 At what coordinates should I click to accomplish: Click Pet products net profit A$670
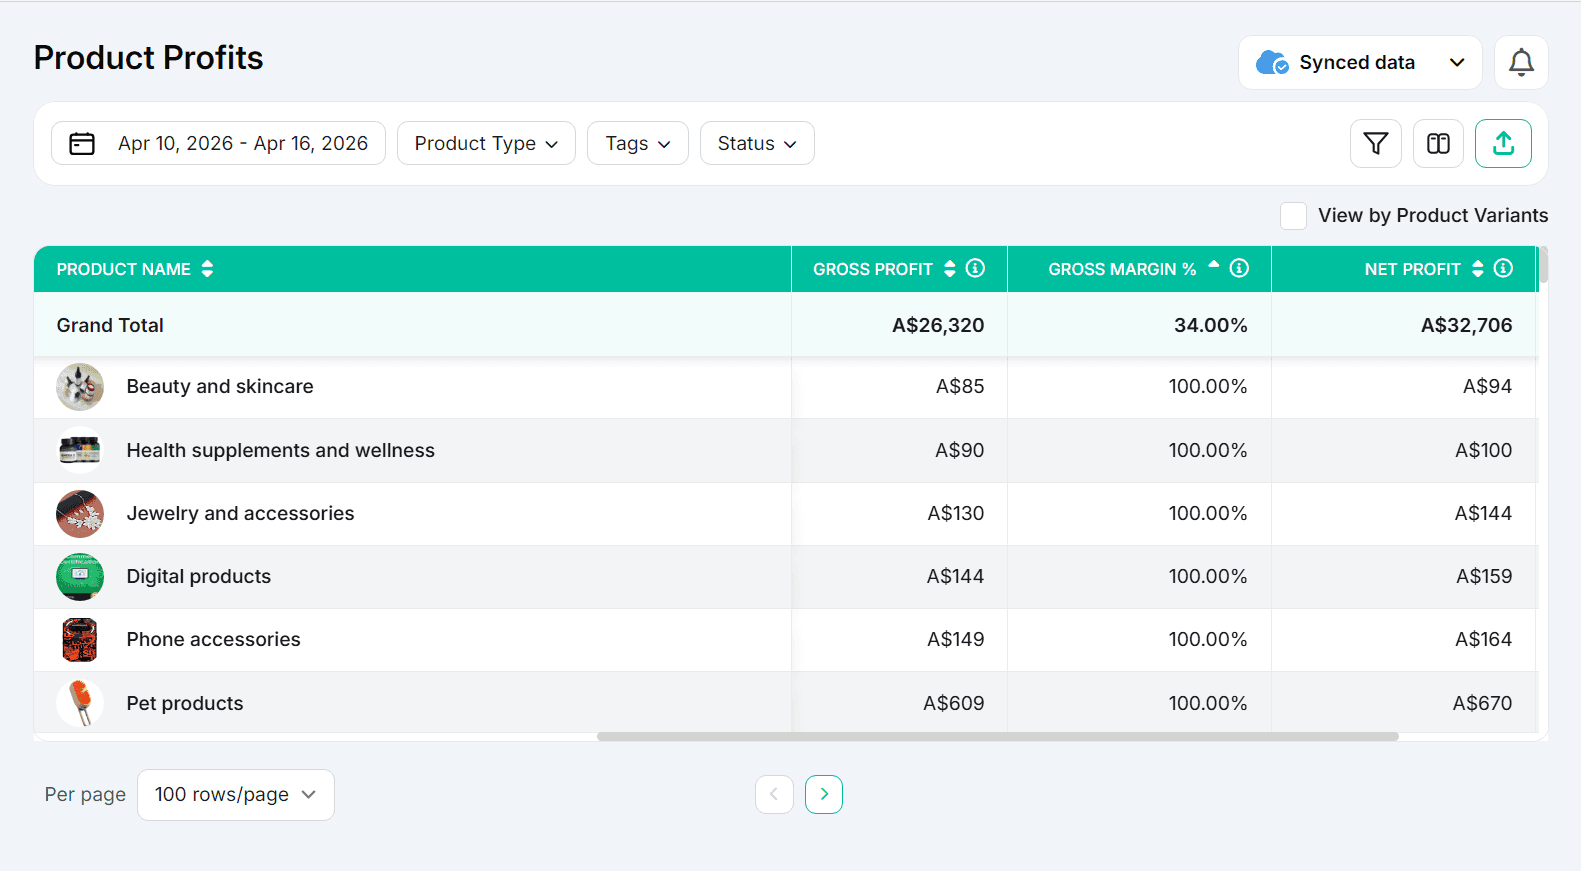(x=1482, y=704)
